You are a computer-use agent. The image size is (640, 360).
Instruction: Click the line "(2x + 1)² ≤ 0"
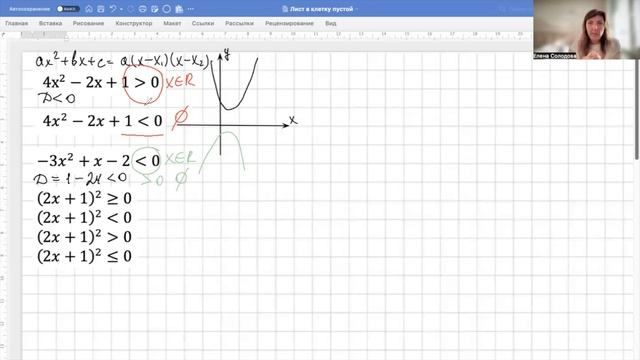84,256
